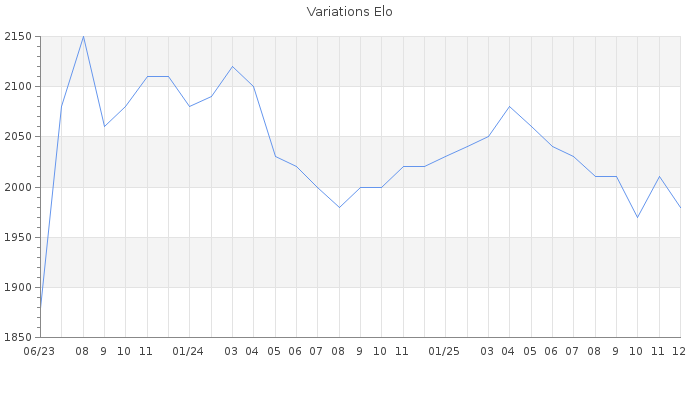Image resolution: width=700 pixels, height=400 pixels.
Task: Click the 1950 y-axis label
Action: tap(17, 237)
